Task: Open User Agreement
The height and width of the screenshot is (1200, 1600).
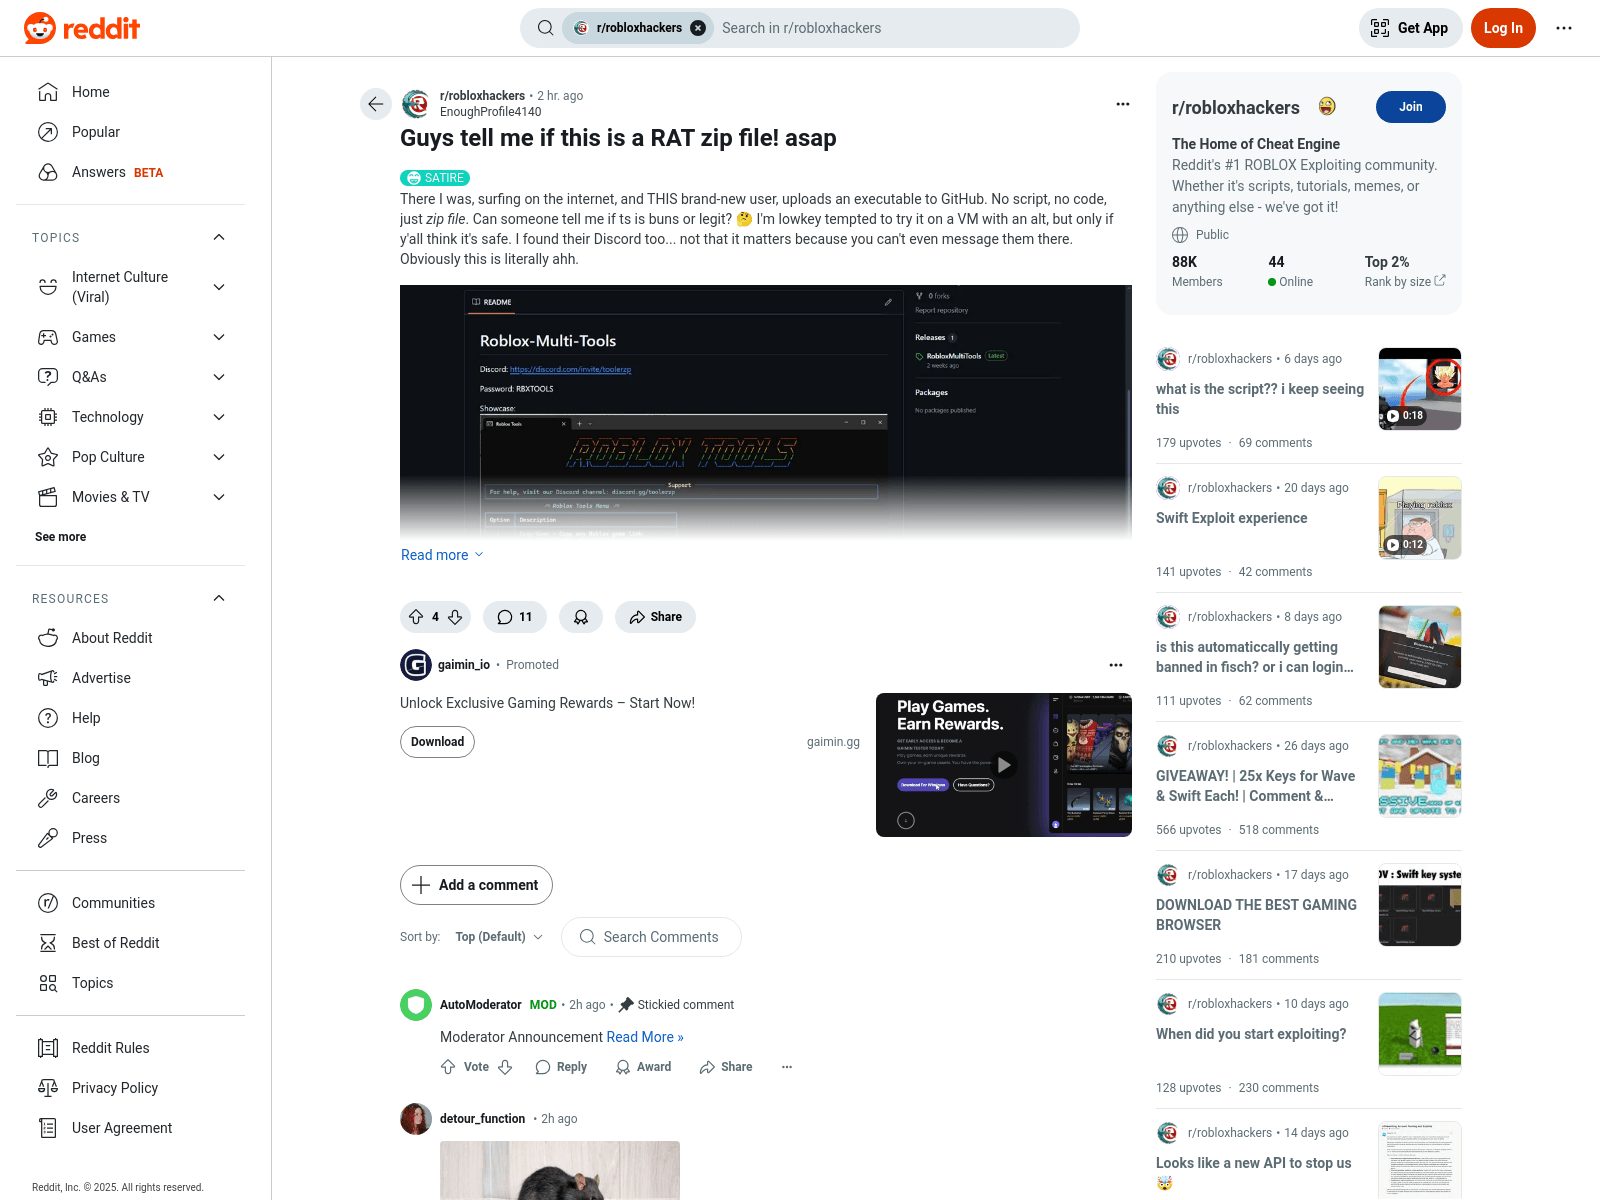Action: pyautogui.click(x=130, y=1128)
